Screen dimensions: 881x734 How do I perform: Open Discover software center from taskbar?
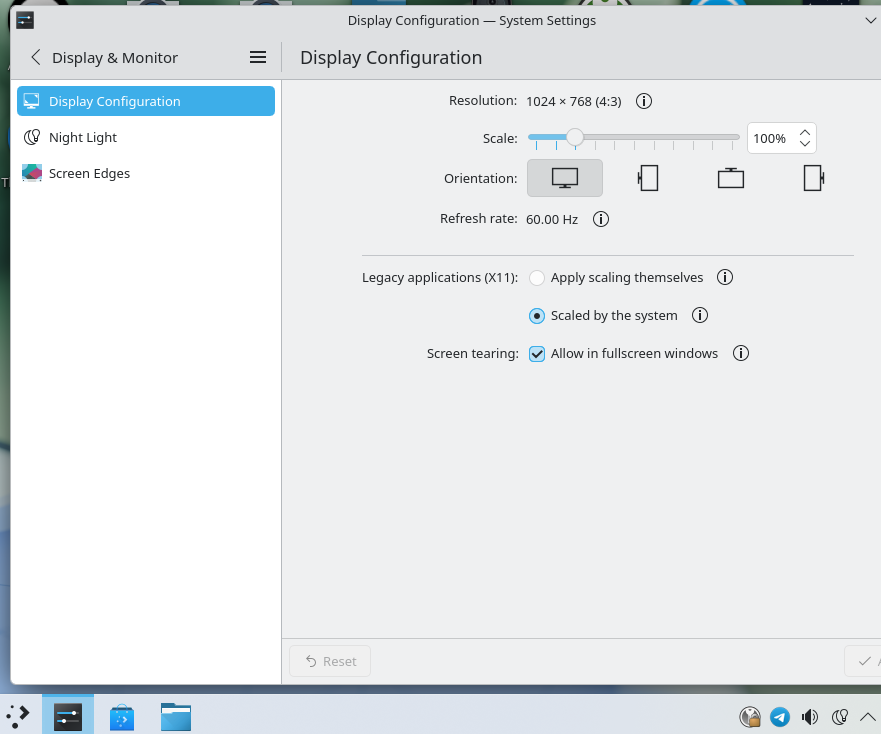tap(122, 717)
